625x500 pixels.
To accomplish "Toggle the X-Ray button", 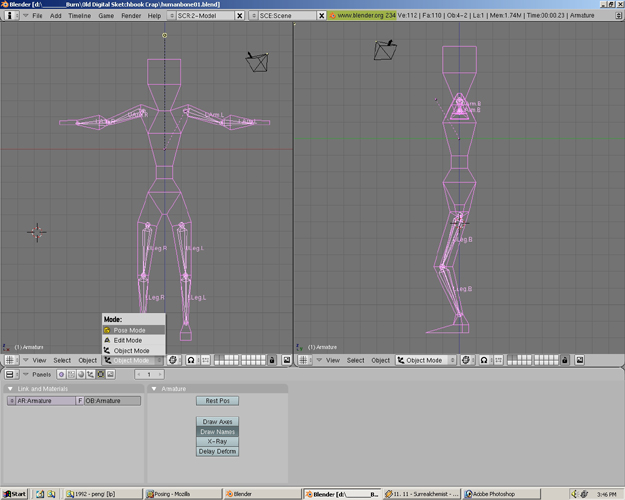I will coord(217,441).
